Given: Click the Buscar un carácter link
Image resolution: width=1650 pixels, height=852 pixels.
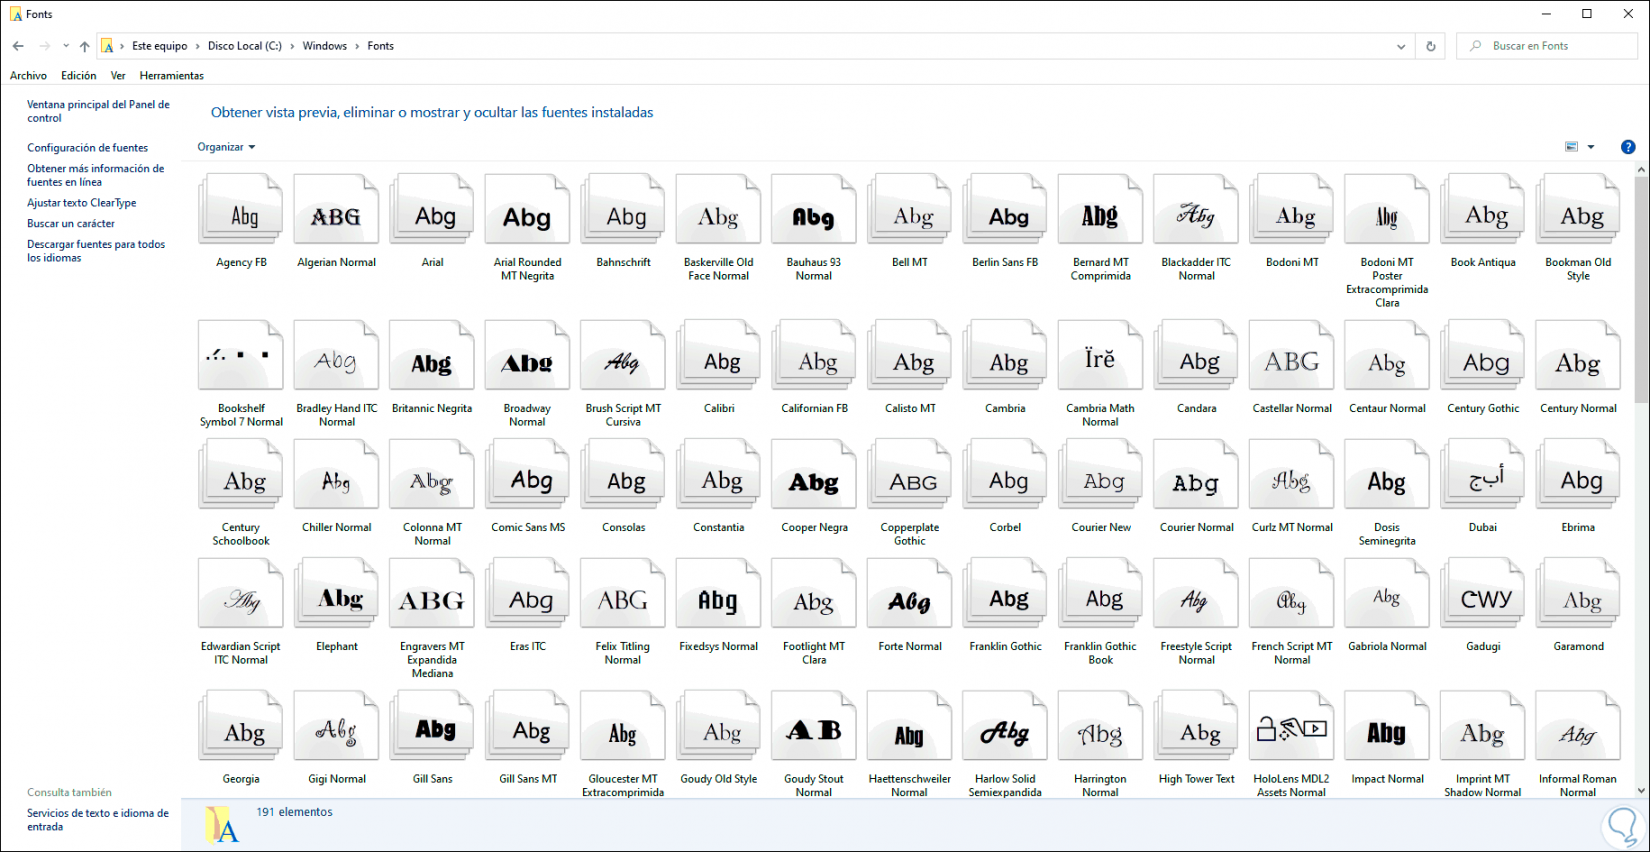Looking at the screenshot, I should (x=71, y=224).
